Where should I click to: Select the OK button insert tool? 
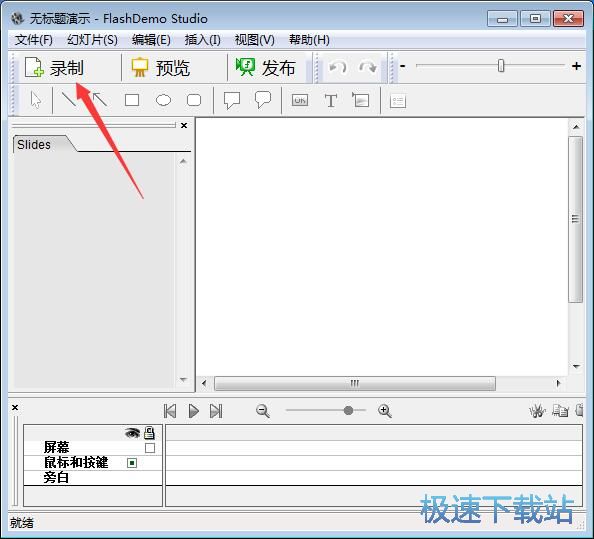pos(300,100)
